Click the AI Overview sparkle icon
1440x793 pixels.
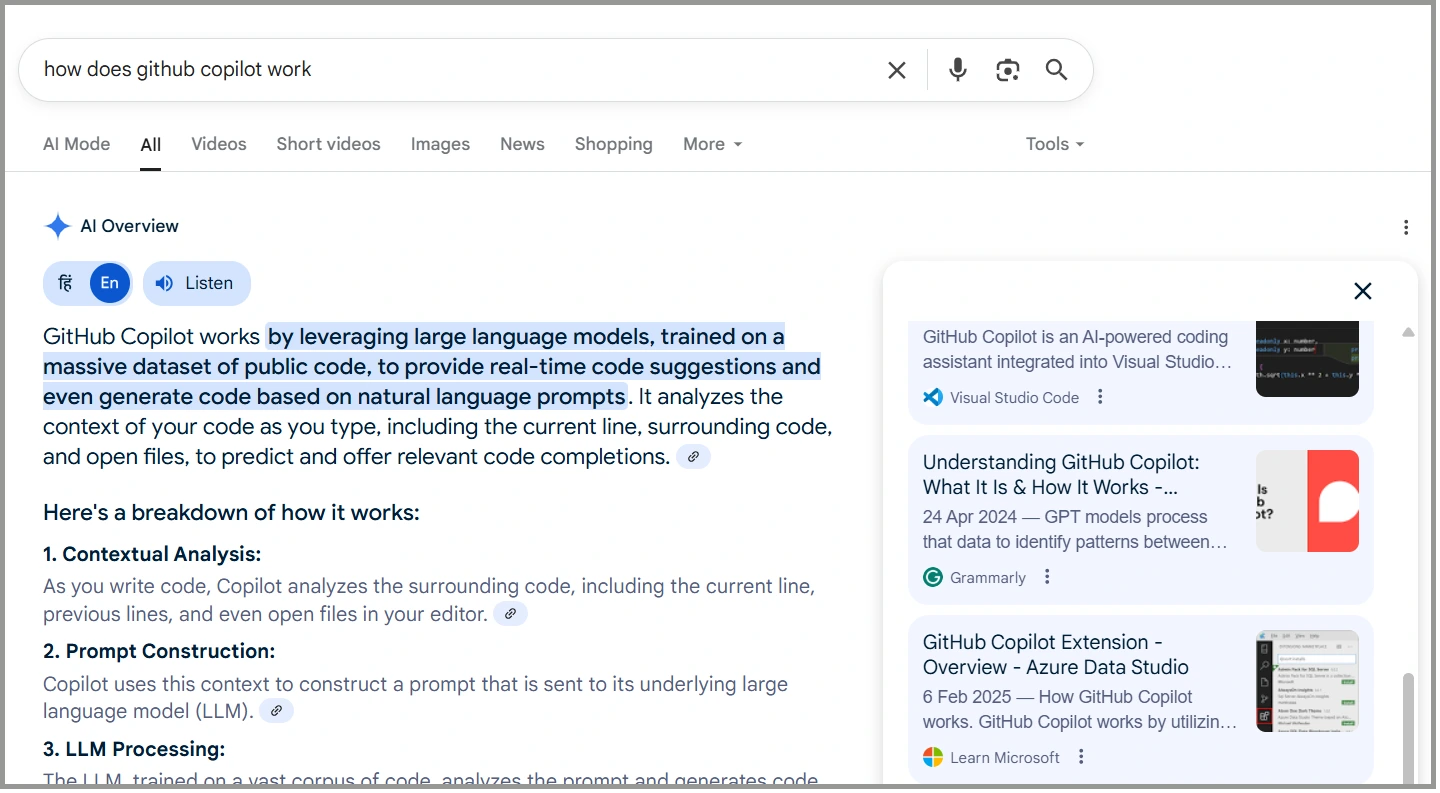(58, 226)
